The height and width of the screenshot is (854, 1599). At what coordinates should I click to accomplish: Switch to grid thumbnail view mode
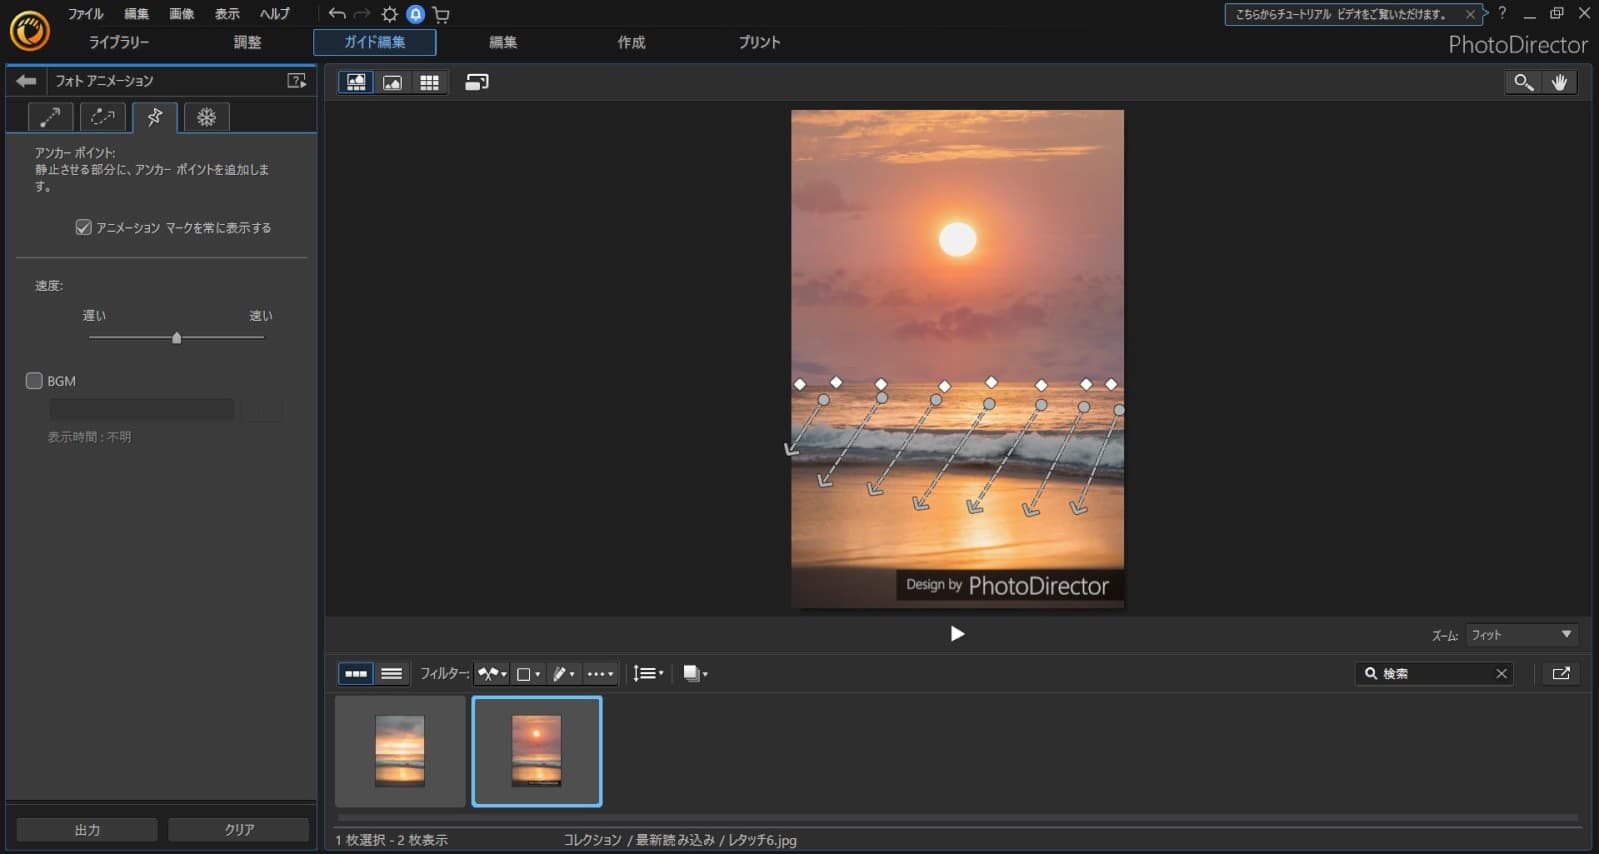[x=429, y=83]
